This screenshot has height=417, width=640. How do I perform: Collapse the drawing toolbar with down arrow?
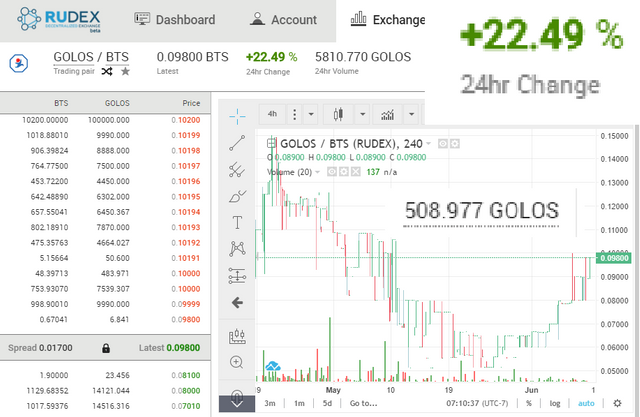click(237, 404)
